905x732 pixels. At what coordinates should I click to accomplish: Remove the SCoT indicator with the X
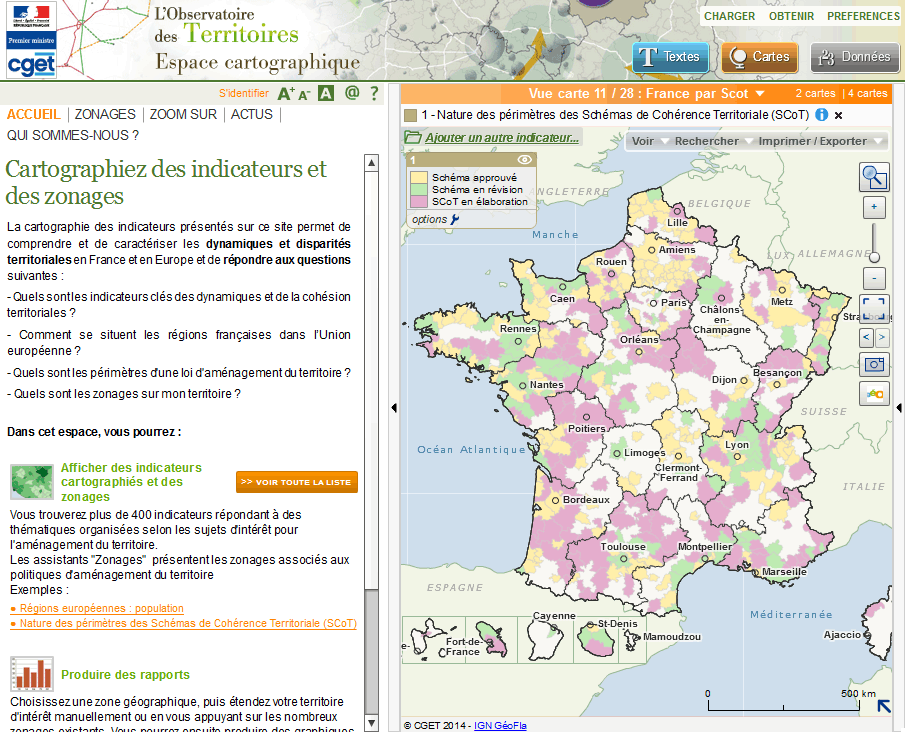839,115
